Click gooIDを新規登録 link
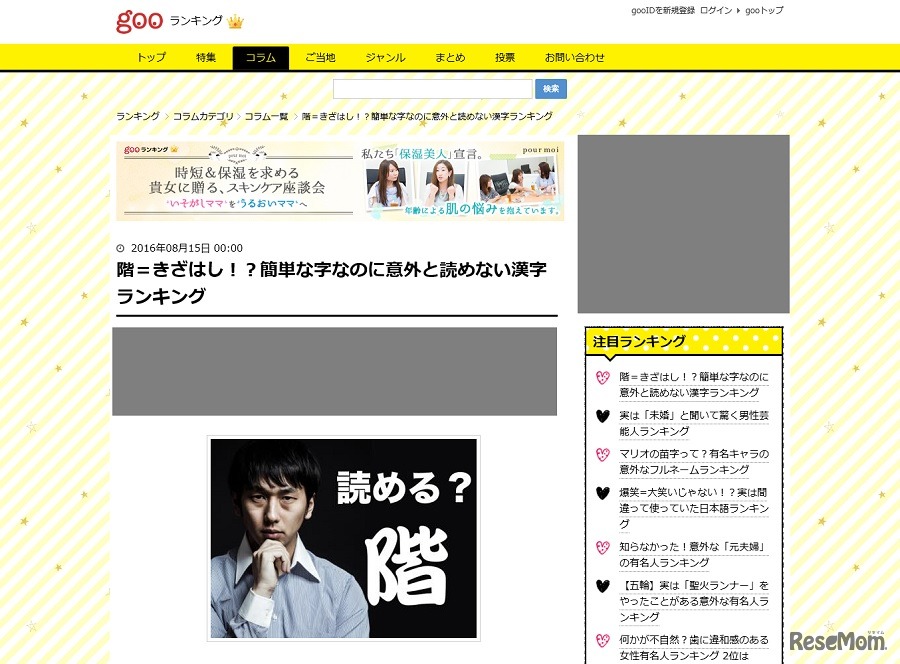 (x=663, y=10)
